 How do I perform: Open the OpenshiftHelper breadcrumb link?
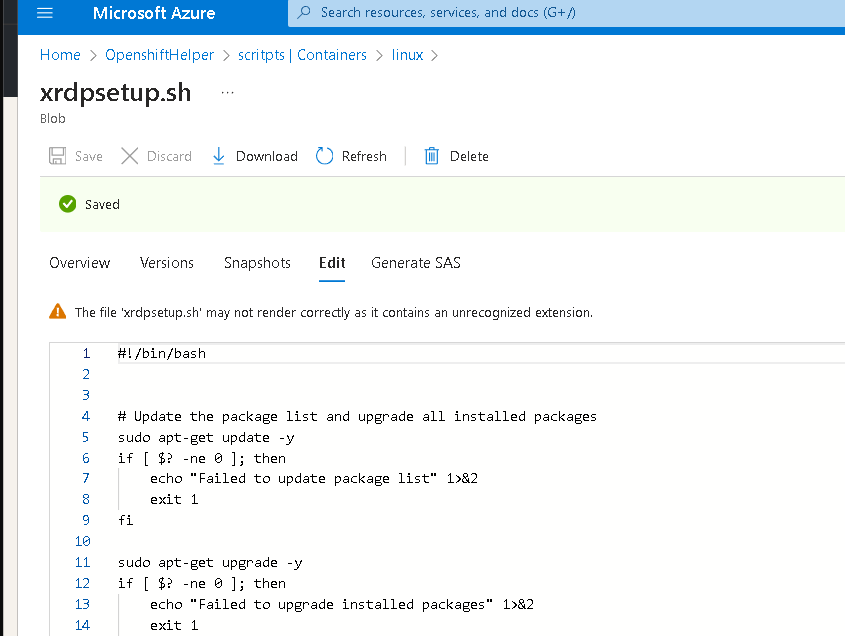tap(159, 55)
